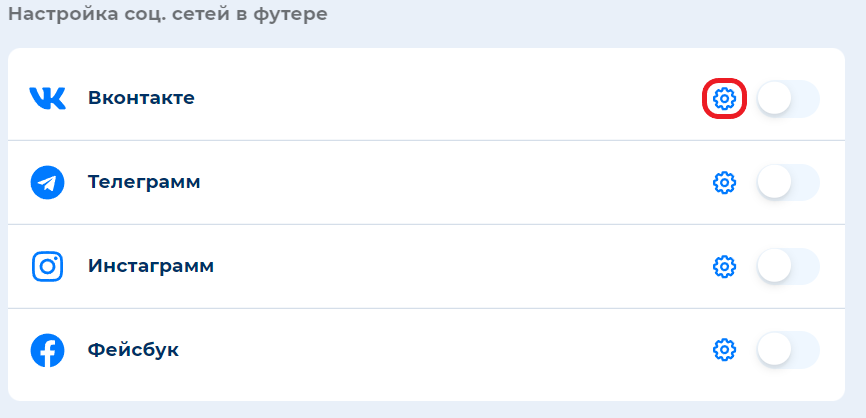Open Фейсбук settings gear
Screen dimensions: 866x418
(x=724, y=350)
